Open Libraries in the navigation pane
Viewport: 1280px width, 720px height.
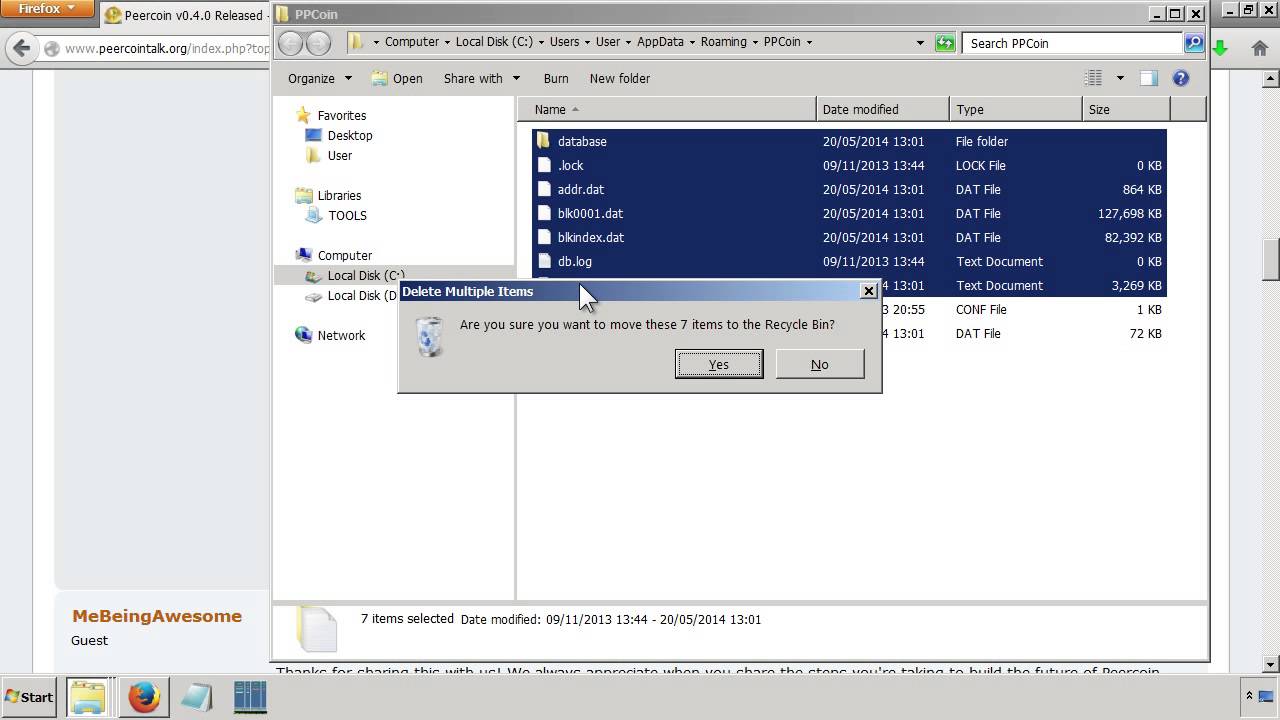tap(339, 195)
